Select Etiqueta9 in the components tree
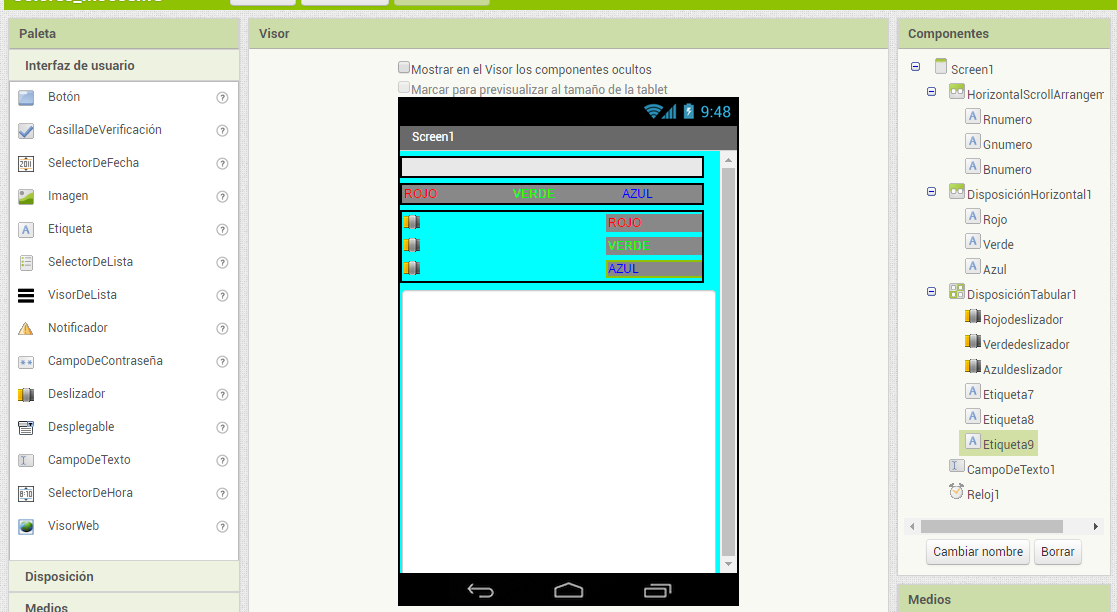This screenshot has height=612, width=1117. [998, 442]
